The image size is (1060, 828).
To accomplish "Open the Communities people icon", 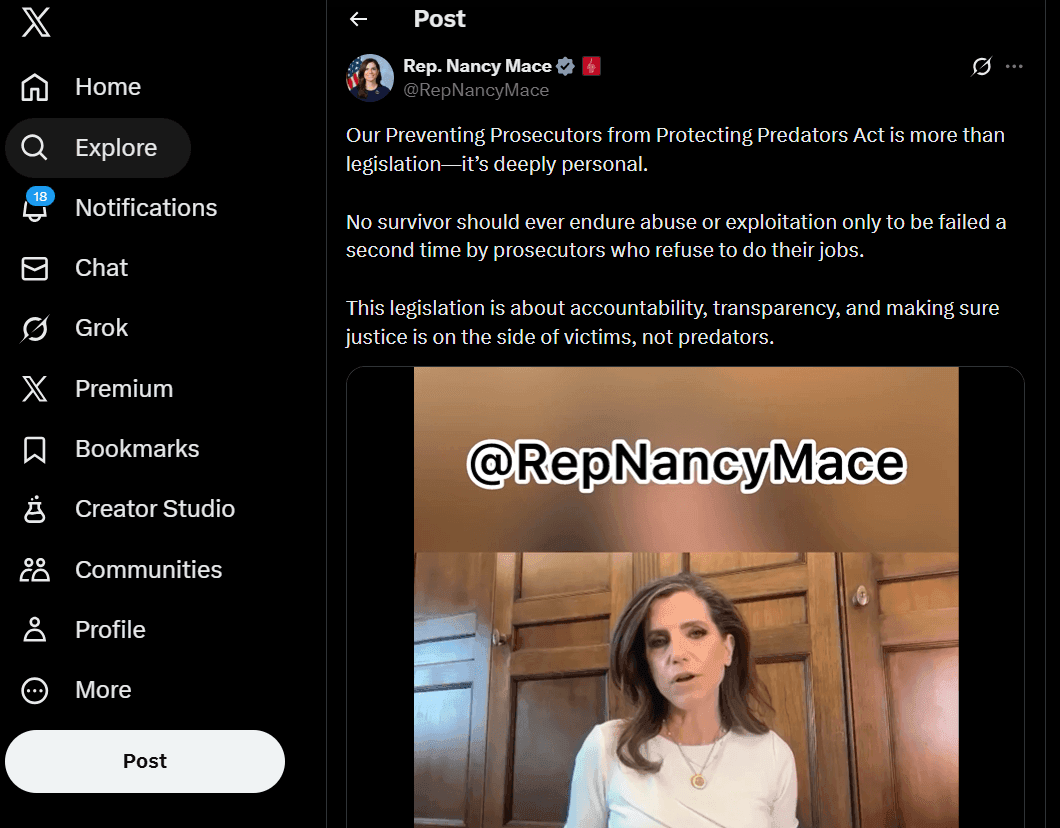I will pyautogui.click(x=34, y=570).
